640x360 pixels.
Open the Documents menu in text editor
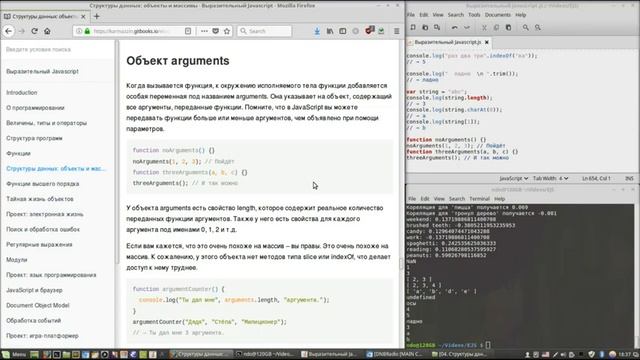pos(498,15)
